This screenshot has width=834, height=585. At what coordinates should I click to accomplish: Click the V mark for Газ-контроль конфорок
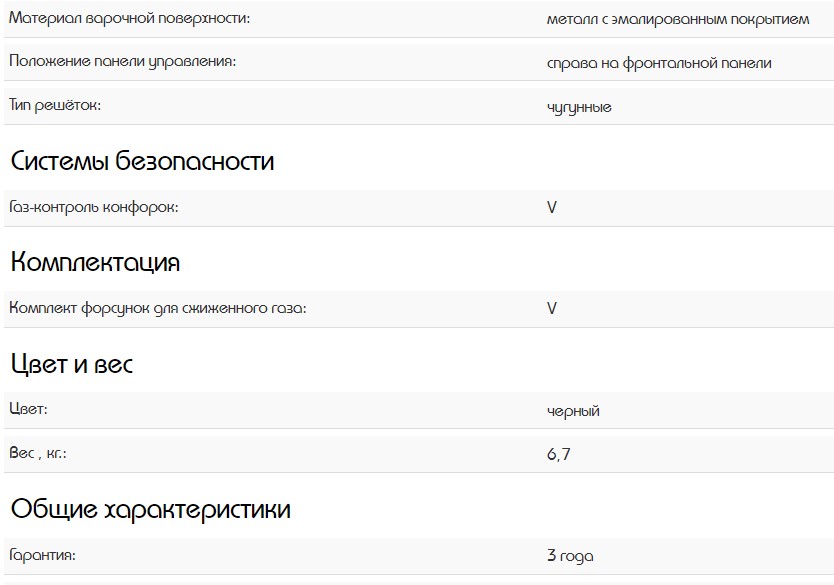coord(552,208)
